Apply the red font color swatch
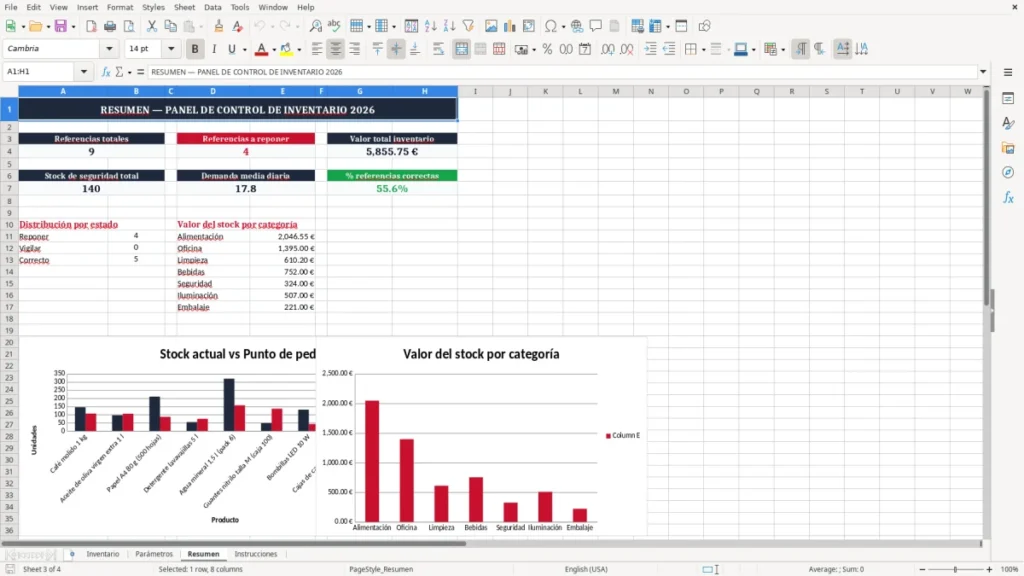Image resolution: width=1024 pixels, height=576 pixels. coord(261,49)
